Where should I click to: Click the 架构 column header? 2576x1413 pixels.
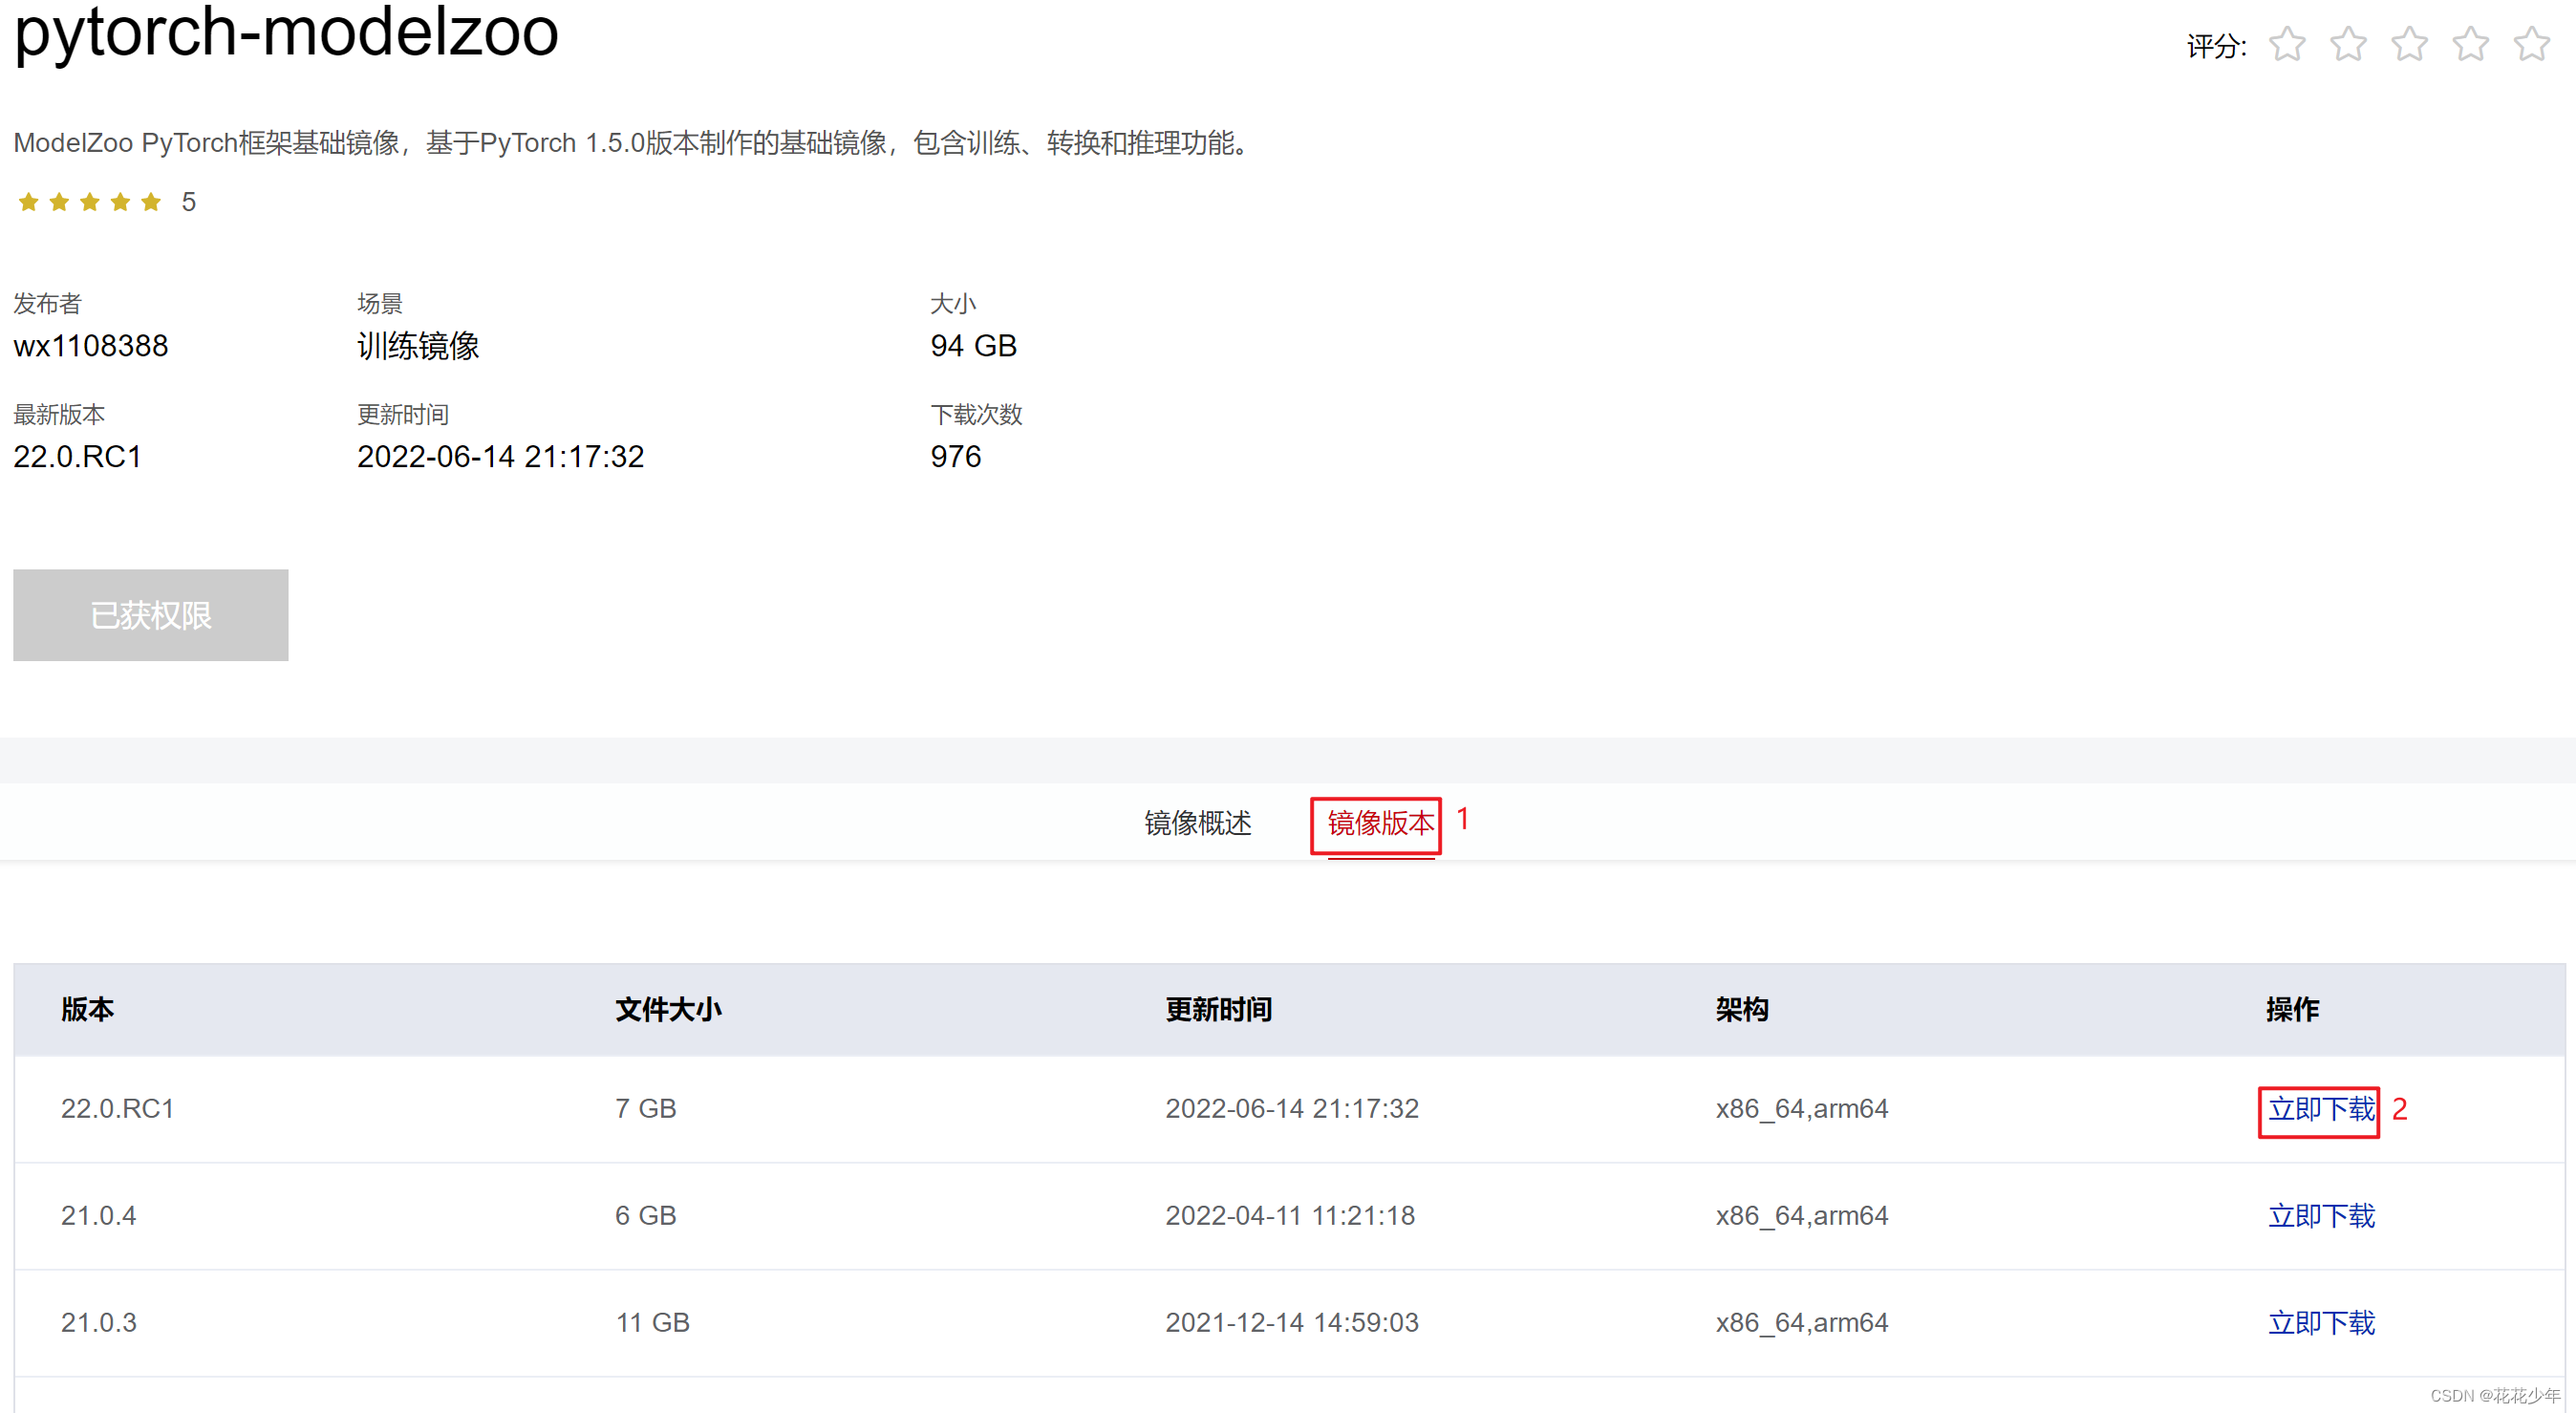(1741, 1009)
